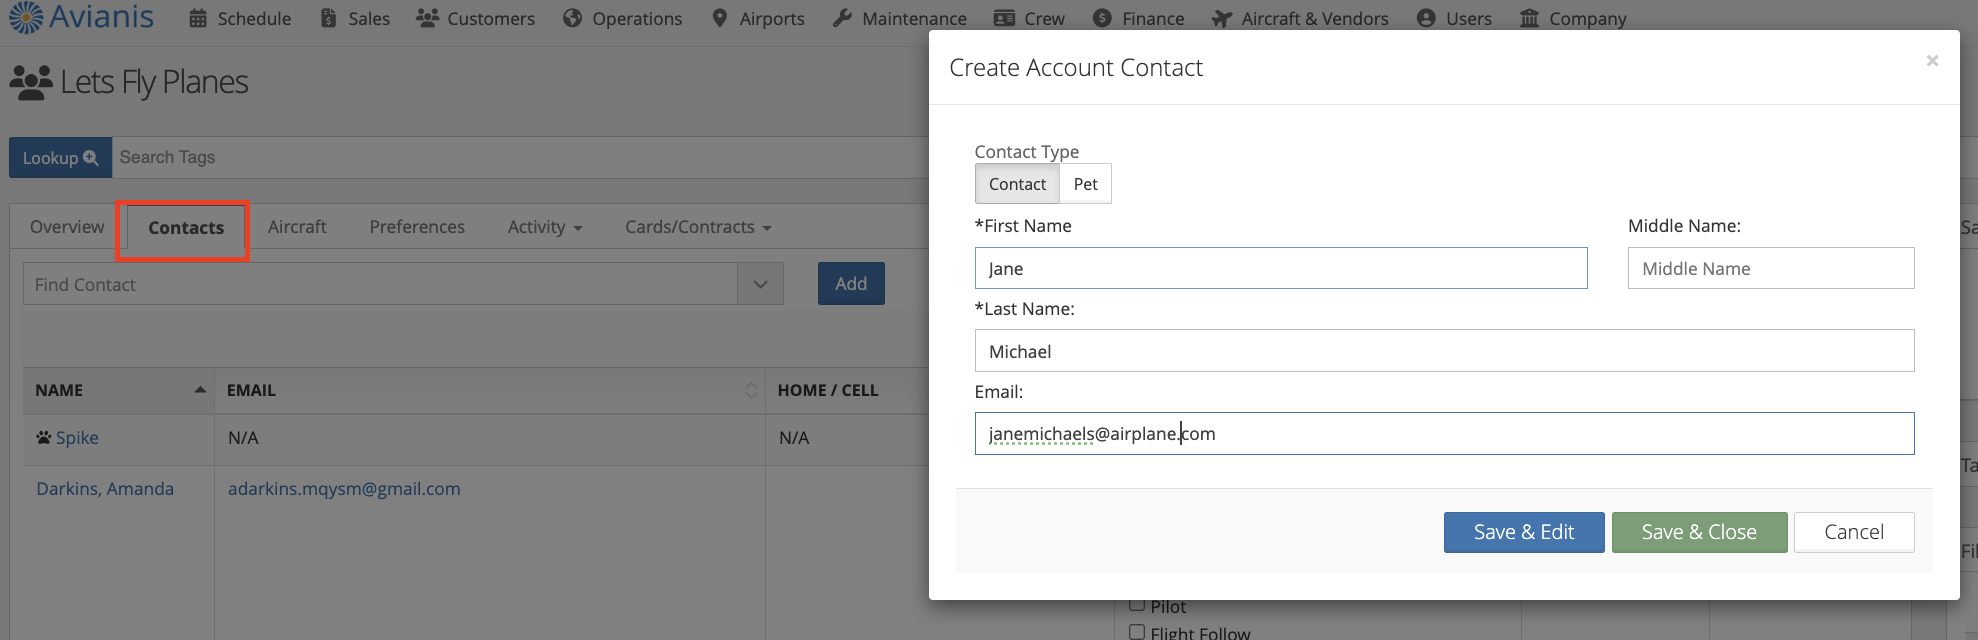Click the Operations globe icon

(x=572, y=19)
